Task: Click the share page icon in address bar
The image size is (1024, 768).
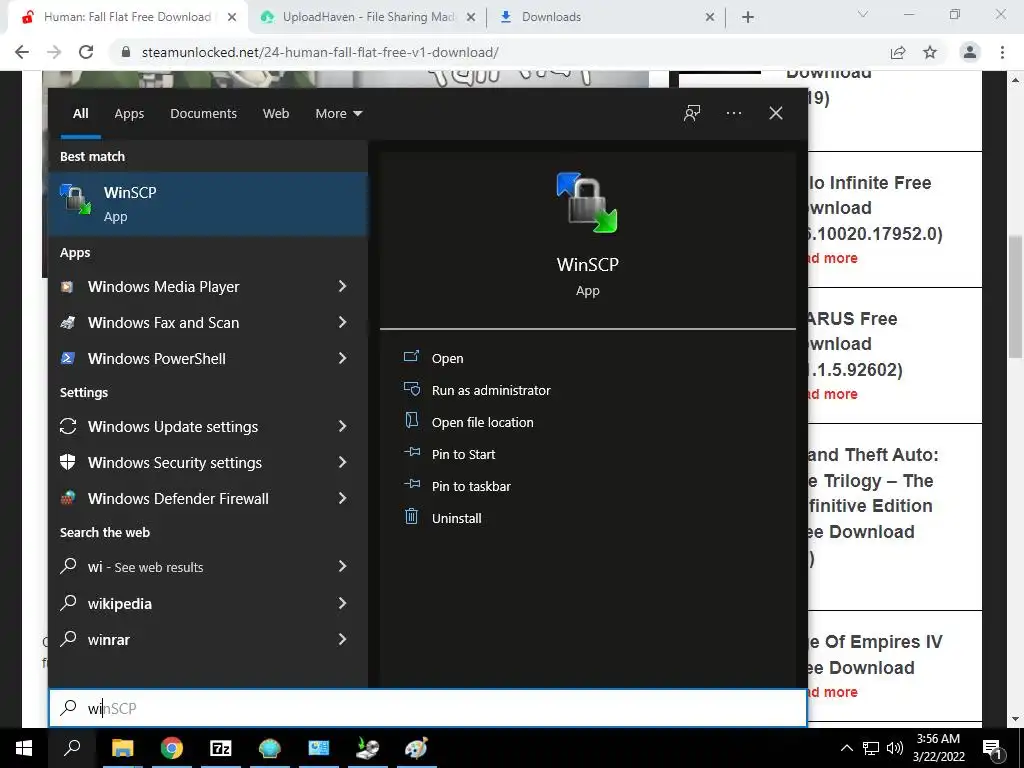Action: (899, 52)
